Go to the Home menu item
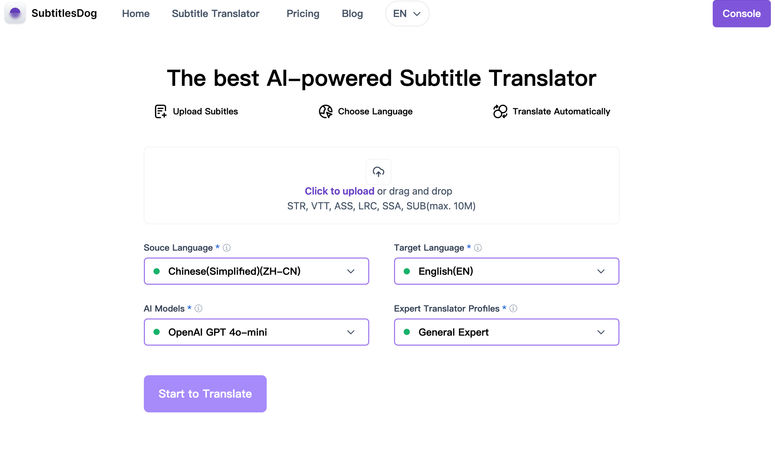 click(x=136, y=14)
